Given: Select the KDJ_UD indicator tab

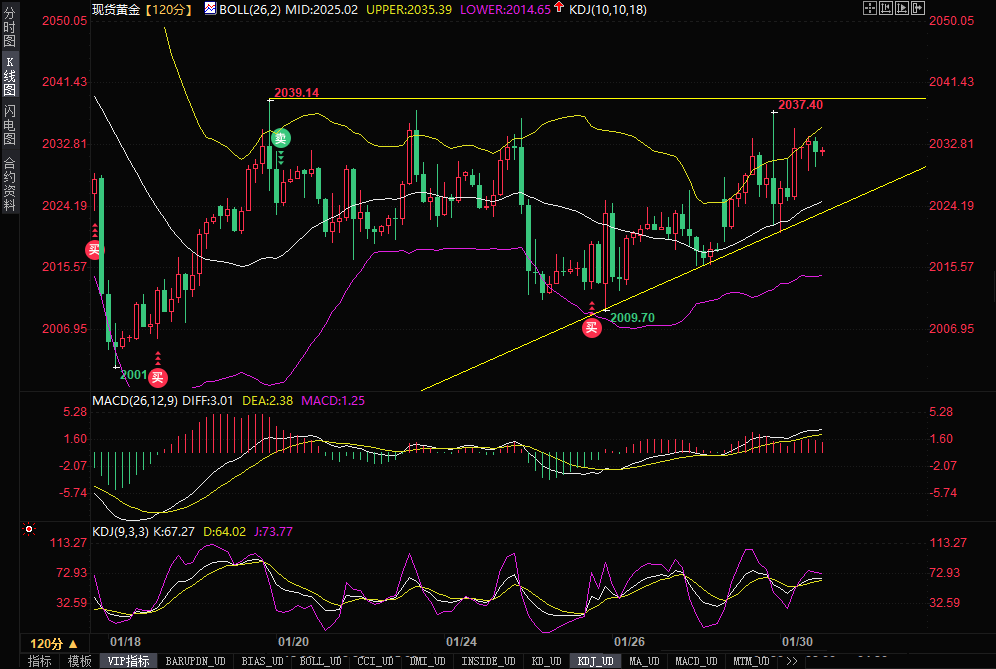Looking at the screenshot, I should (595, 661).
